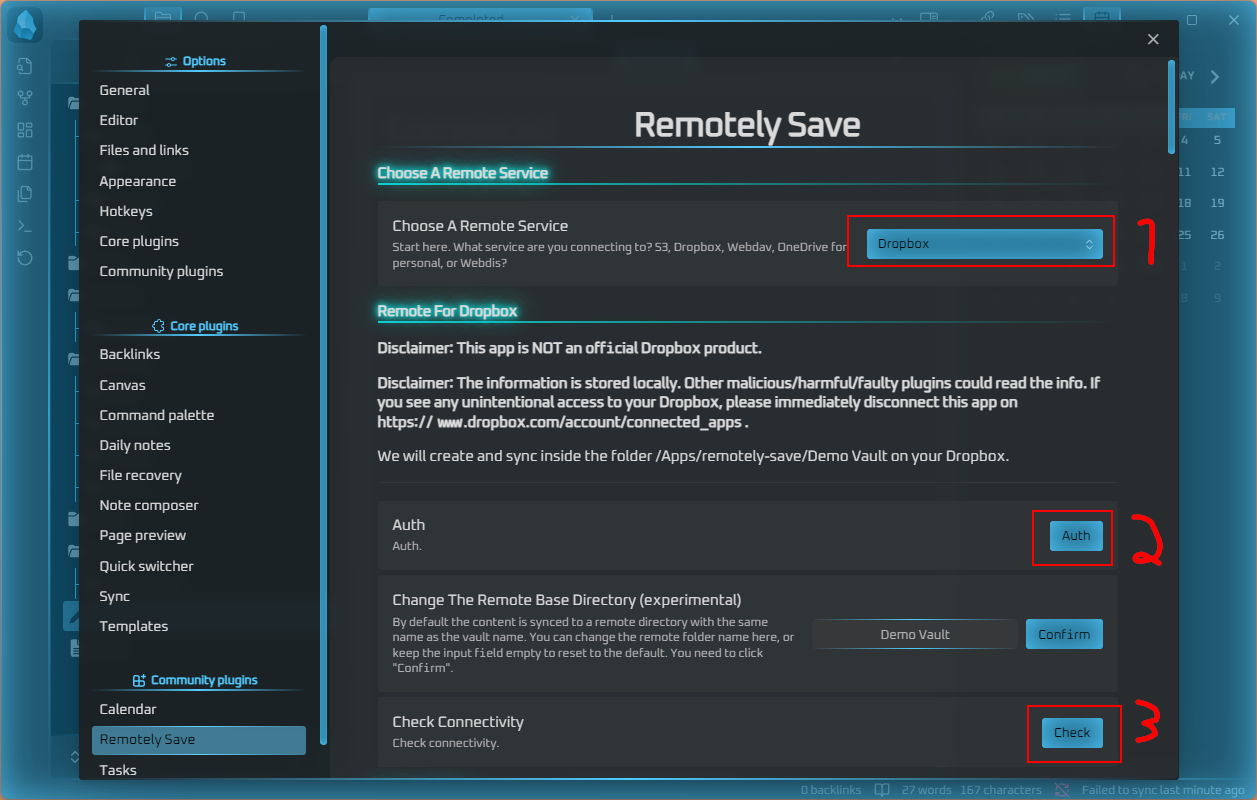Select date 19 in background calendar

[x=1217, y=203]
